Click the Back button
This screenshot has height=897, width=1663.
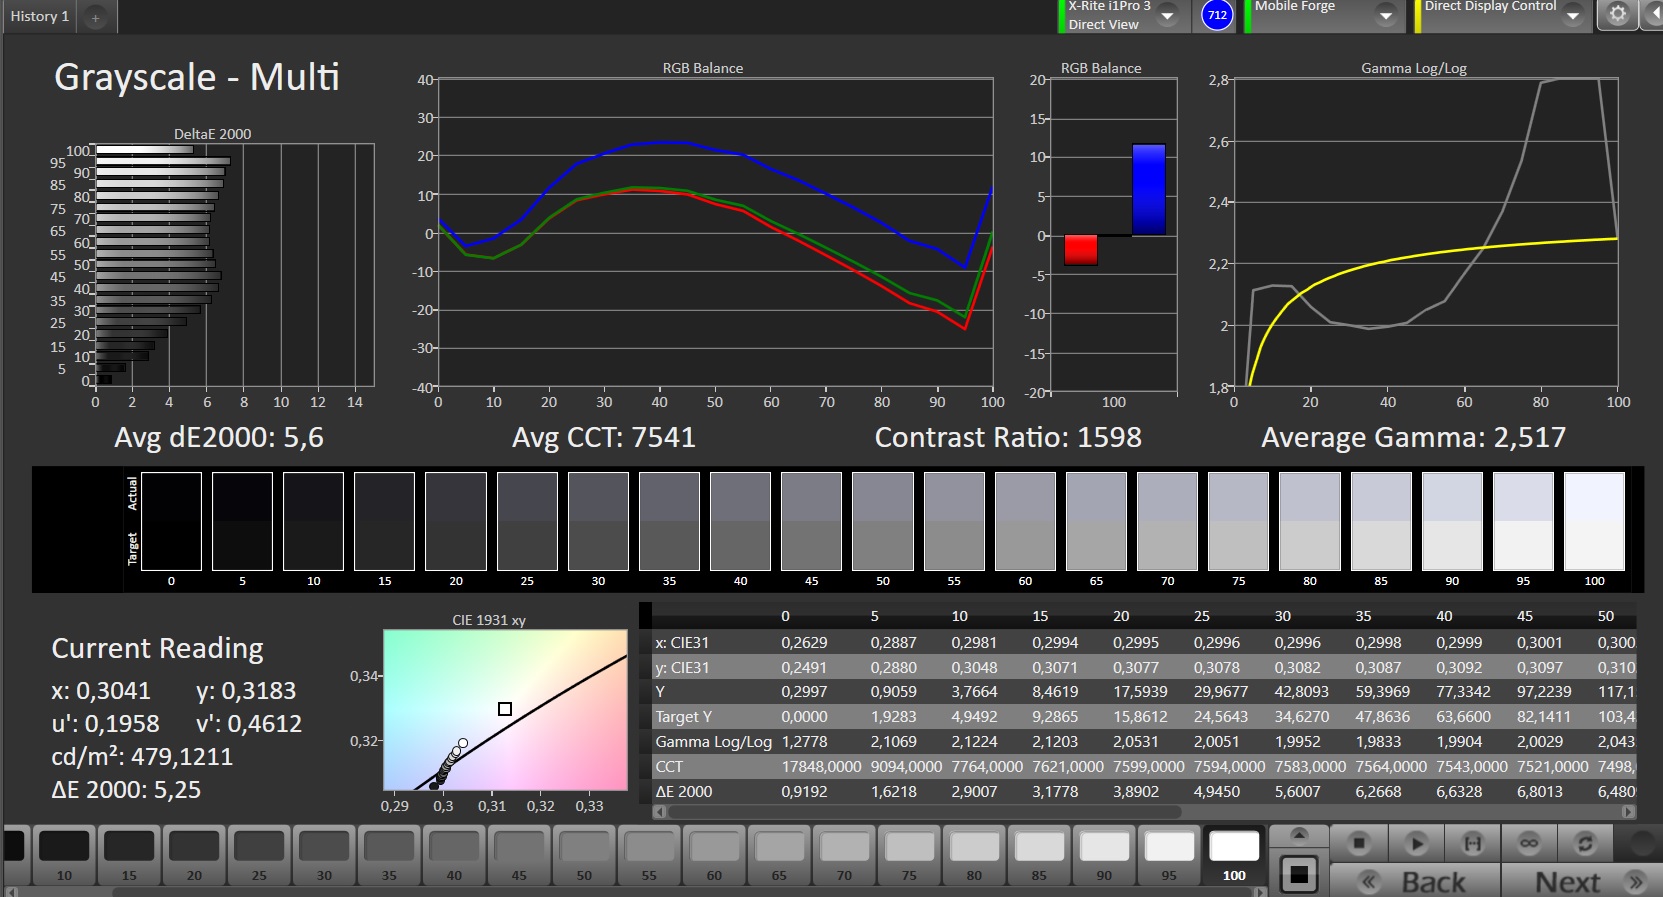pyautogui.click(x=1415, y=881)
